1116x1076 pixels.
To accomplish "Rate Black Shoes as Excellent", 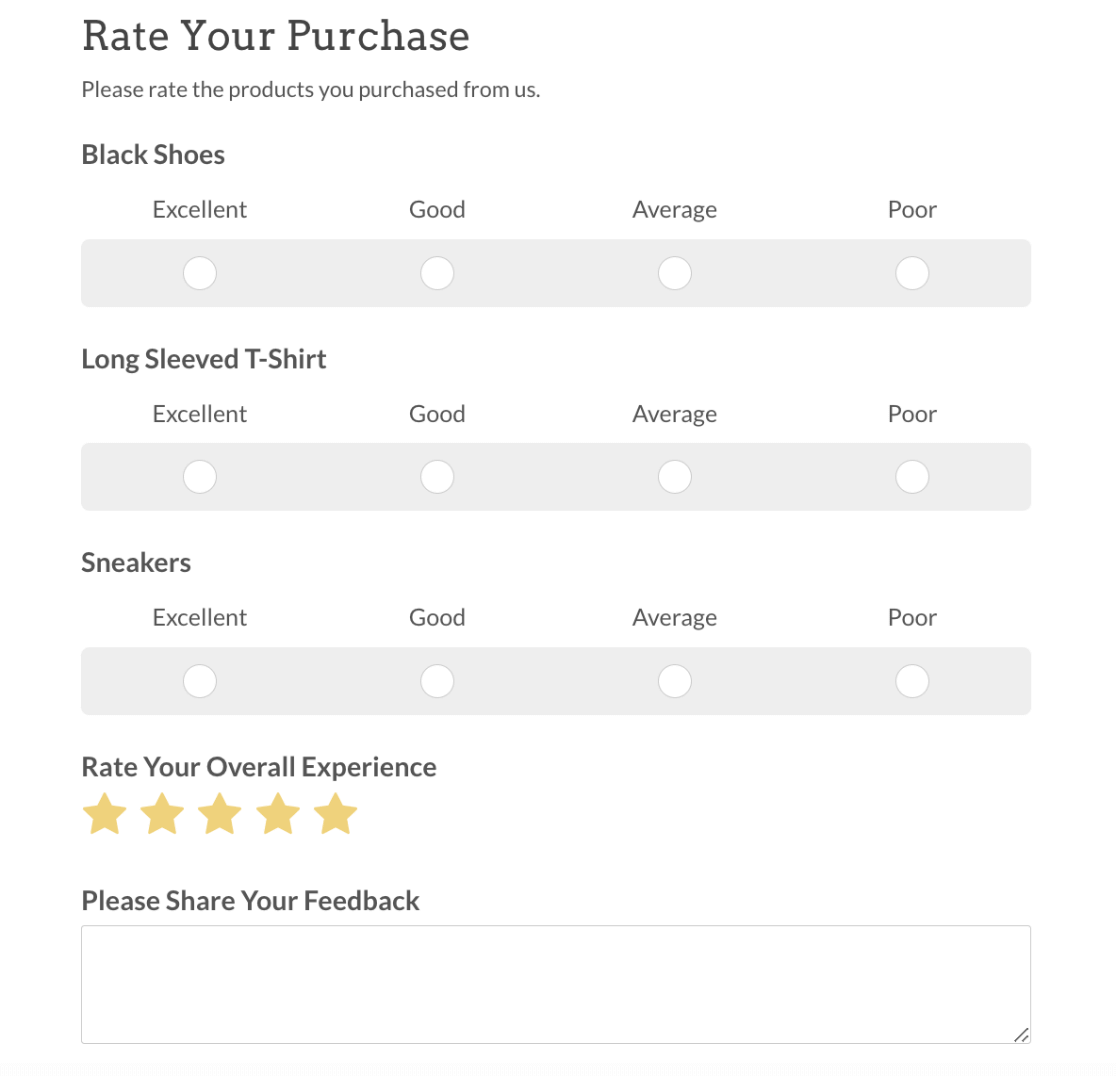I will [200, 273].
